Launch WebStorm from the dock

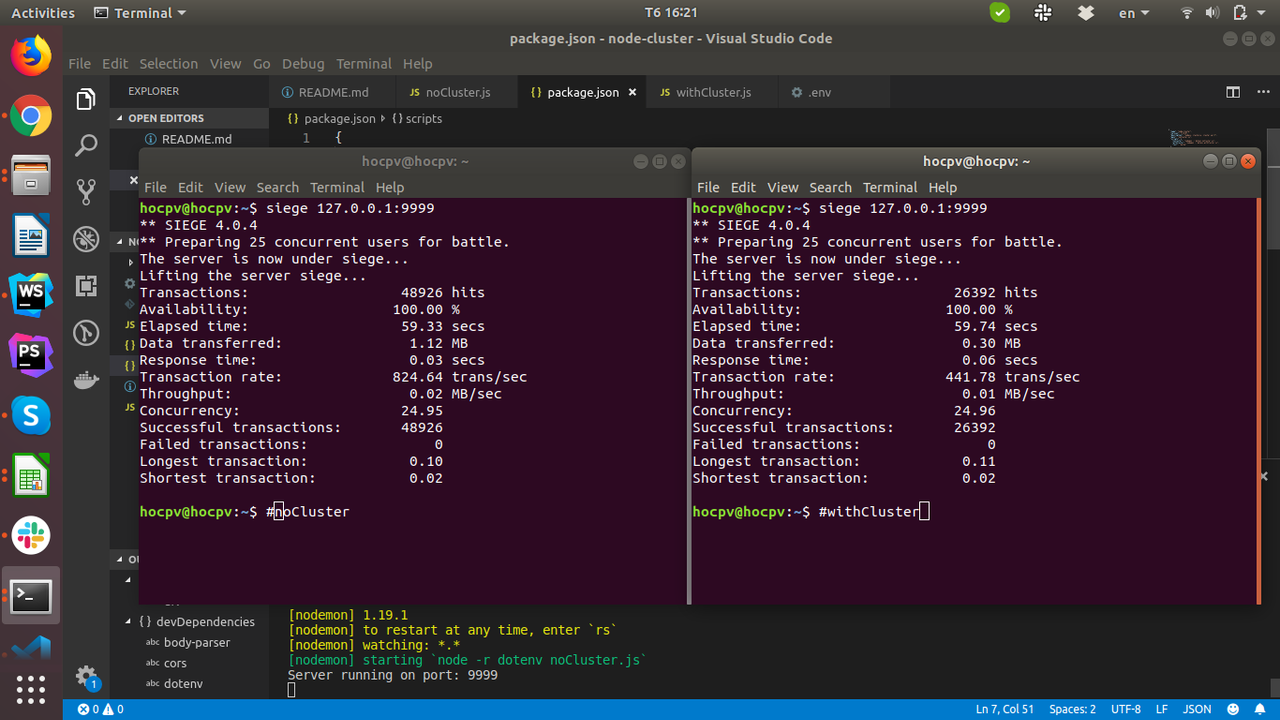31,295
